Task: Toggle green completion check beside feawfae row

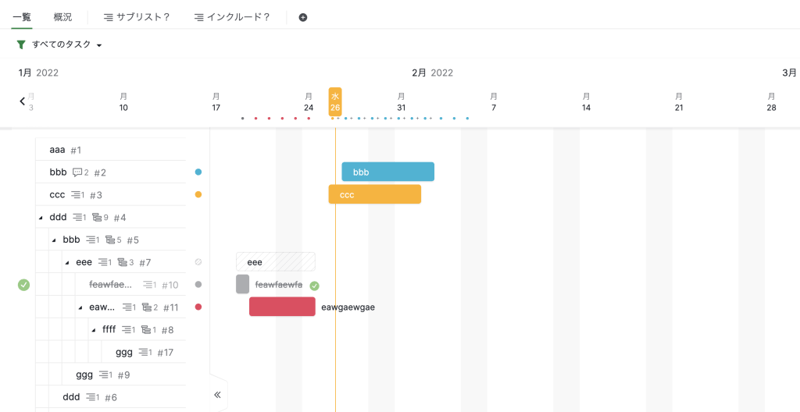Action: [x=24, y=285]
